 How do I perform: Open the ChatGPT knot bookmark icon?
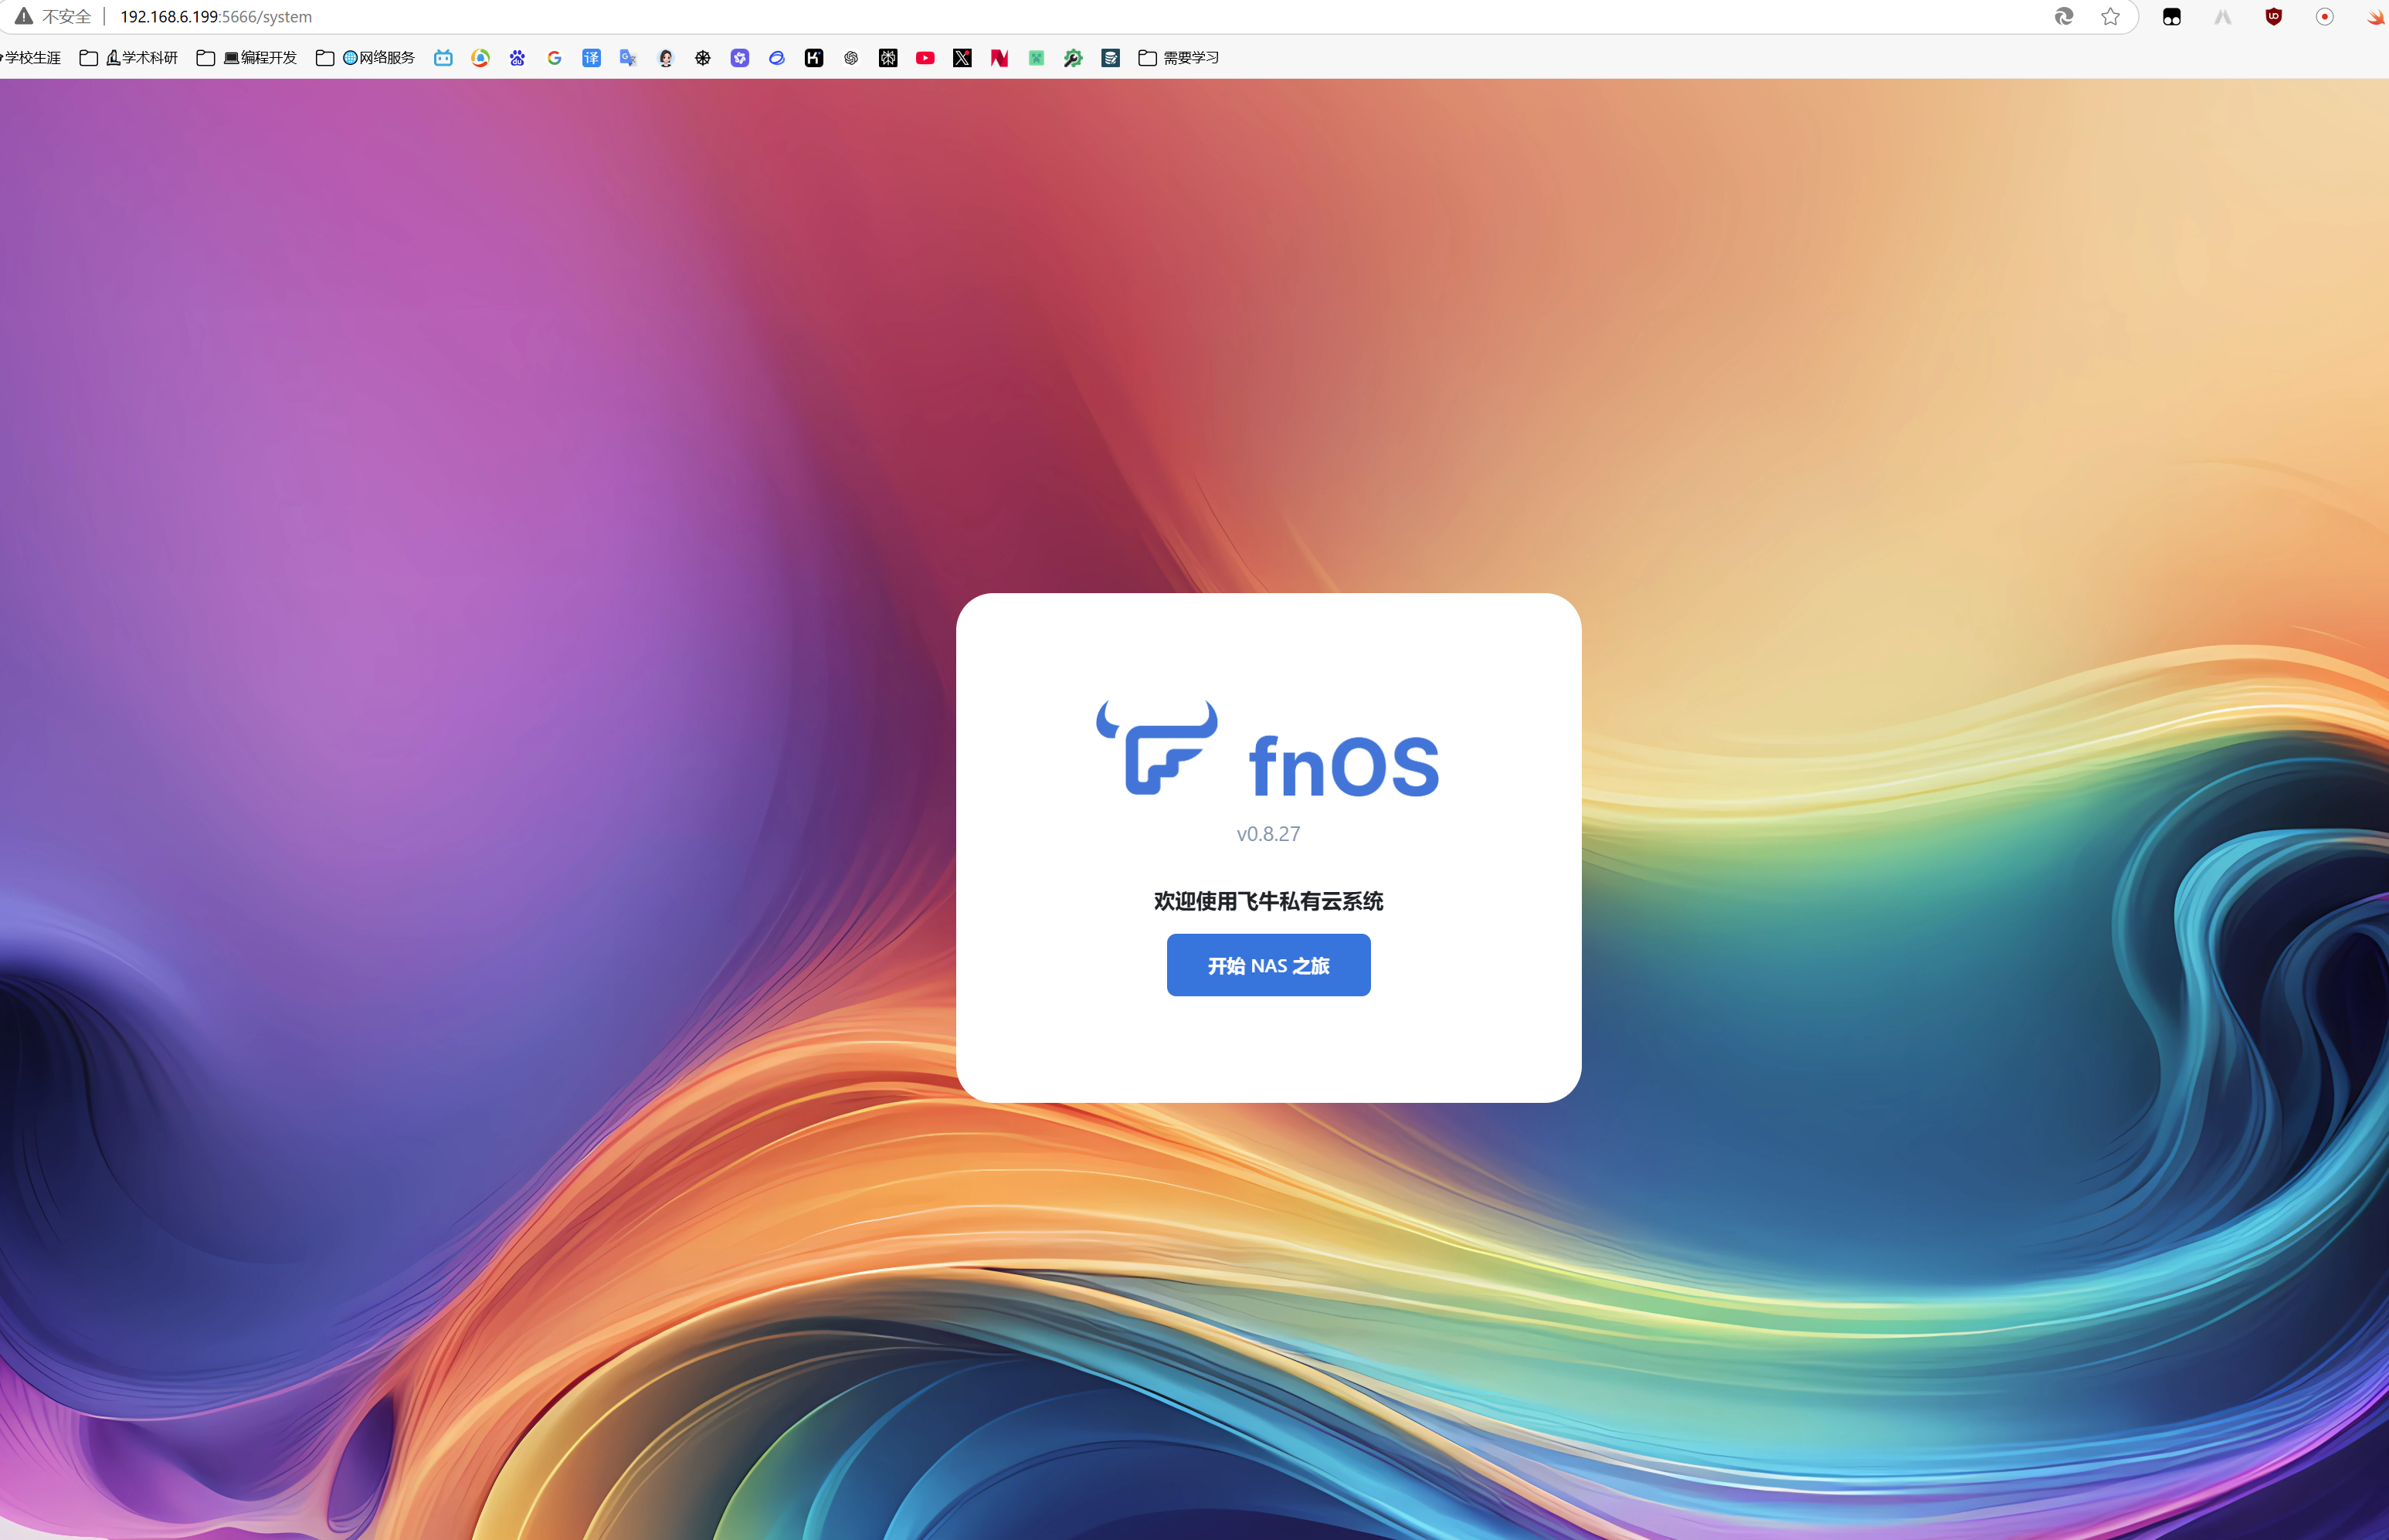(x=851, y=58)
